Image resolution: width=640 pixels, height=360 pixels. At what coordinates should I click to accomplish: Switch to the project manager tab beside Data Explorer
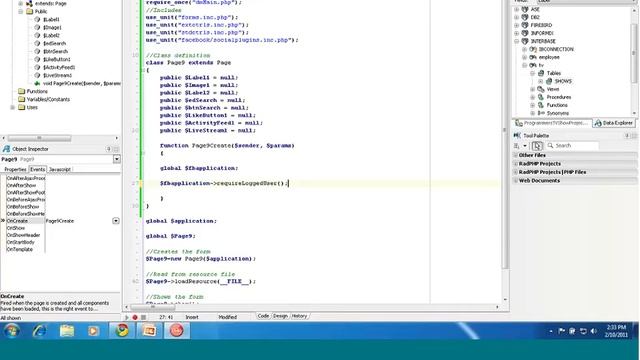(x=552, y=123)
